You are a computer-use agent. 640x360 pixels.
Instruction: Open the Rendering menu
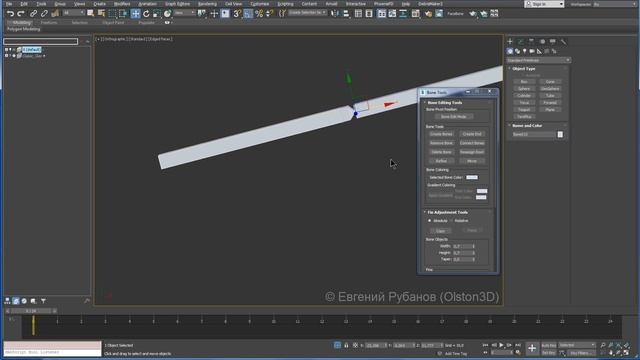click(x=207, y=4)
